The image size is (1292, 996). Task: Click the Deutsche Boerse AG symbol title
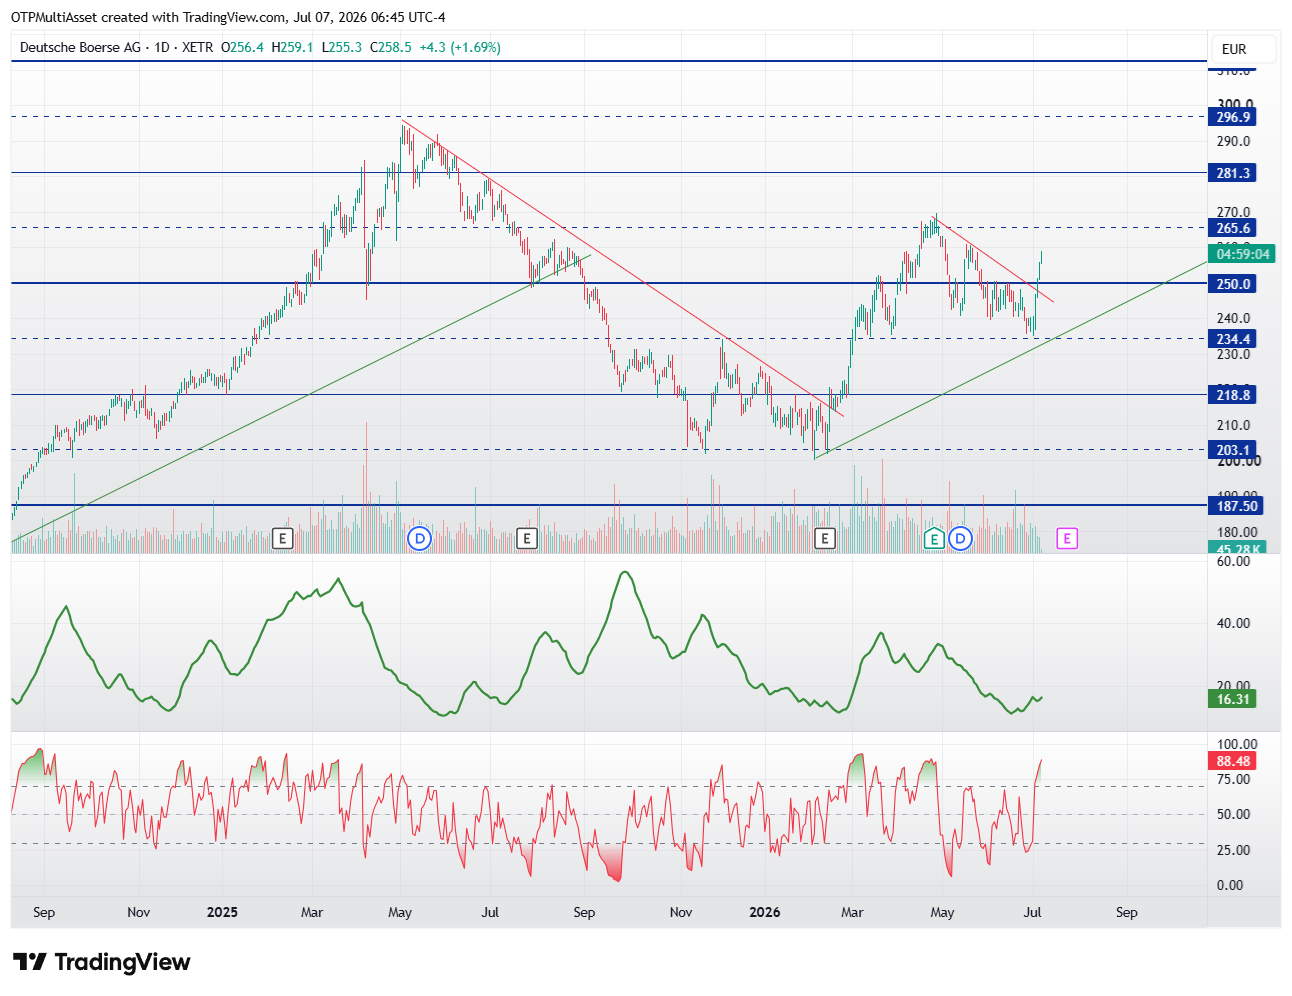(80, 47)
